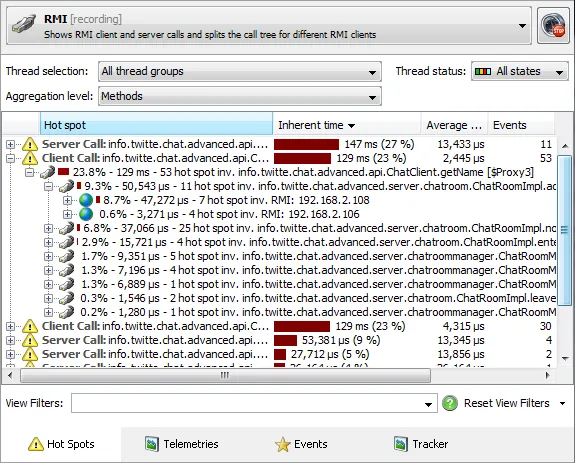The width and height of the screenshot is (575, 463).
Task: Click plug icon of 1.7% - 9,351 µs row
Action: tap(66, 256)
